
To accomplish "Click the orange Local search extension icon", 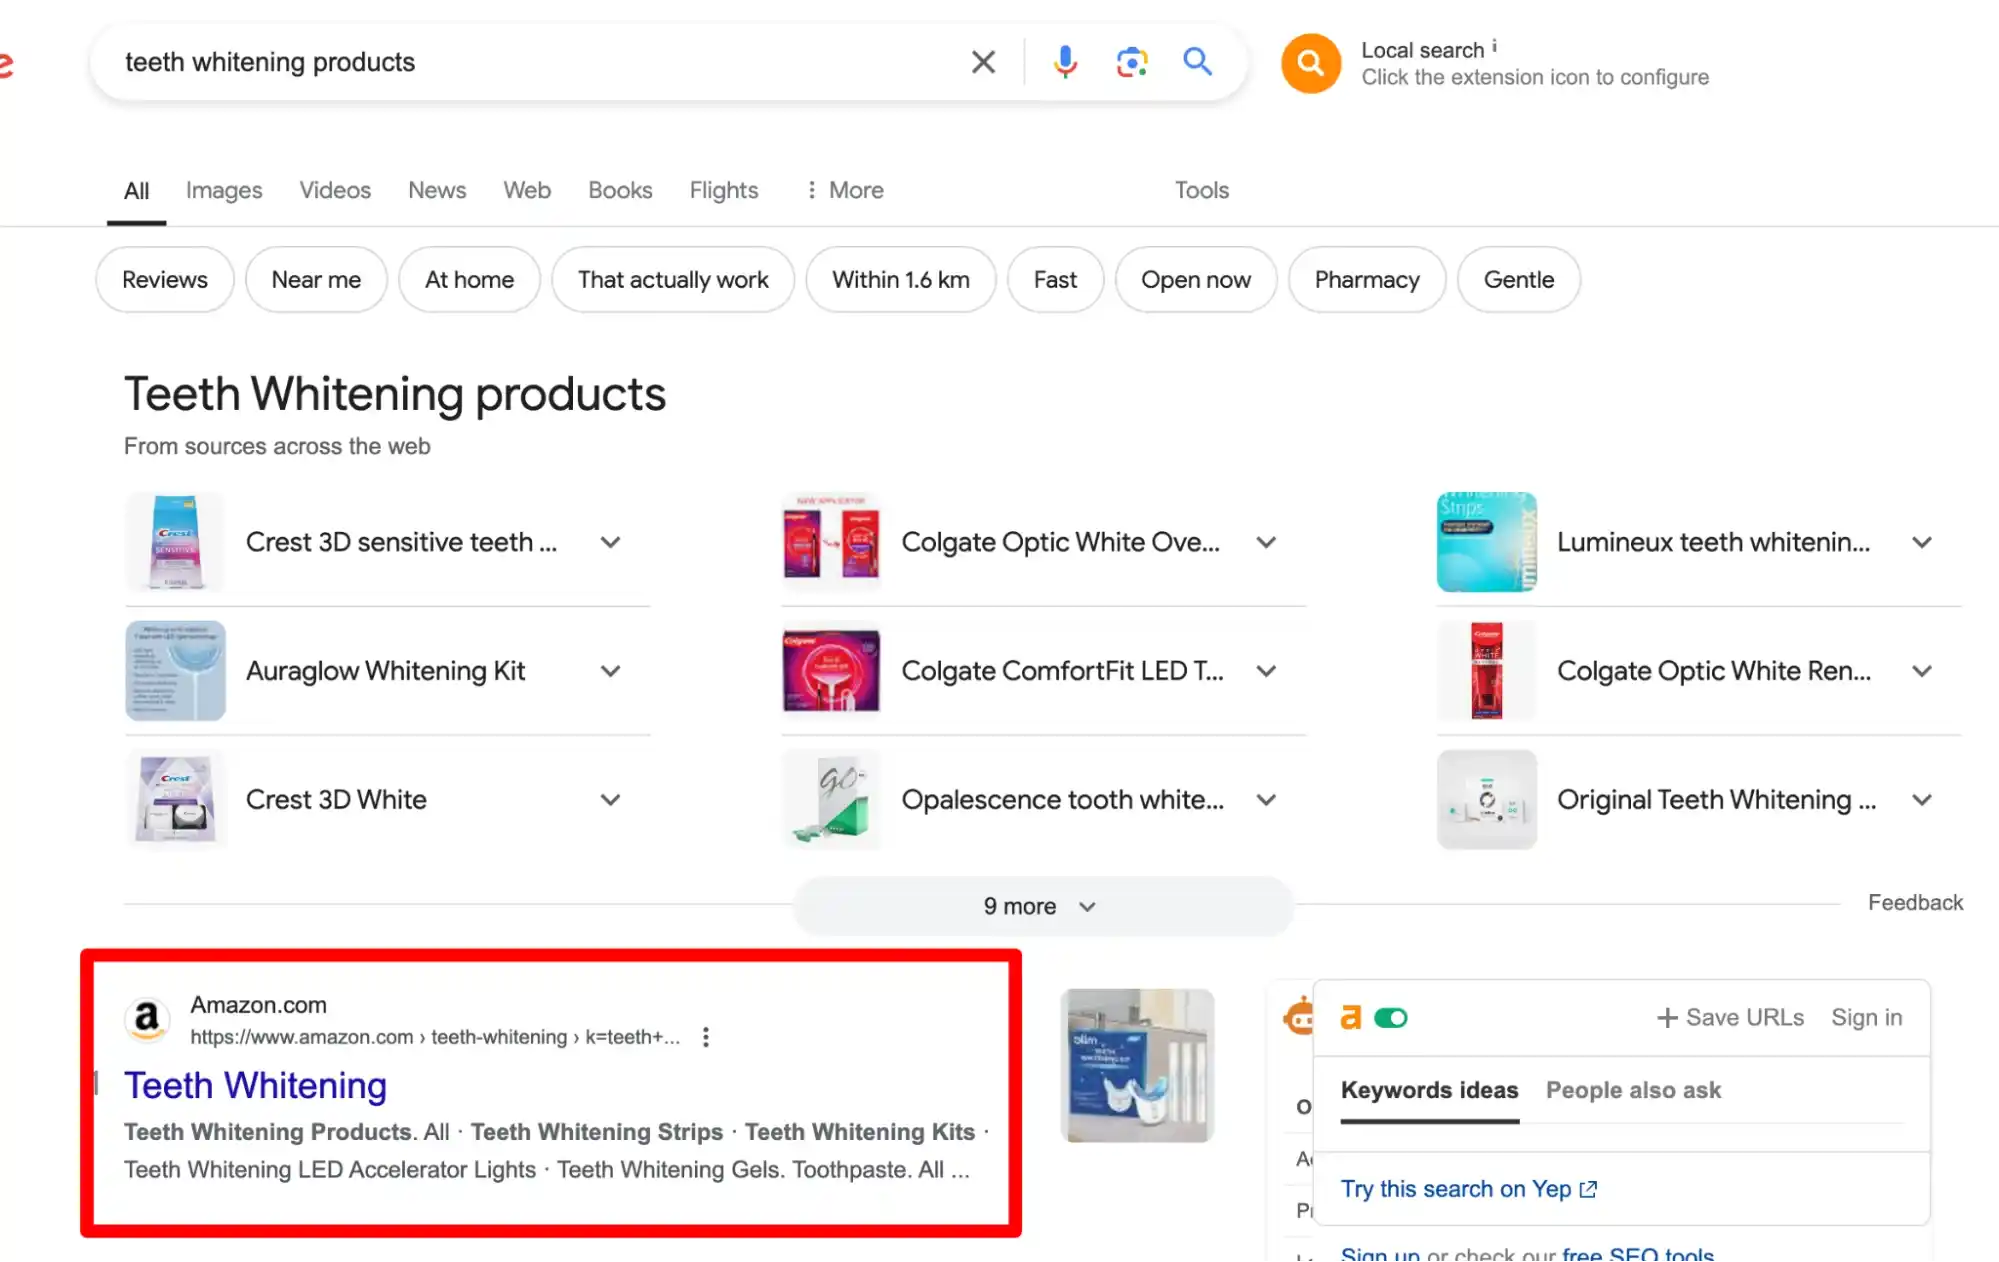I will 1310,63.
